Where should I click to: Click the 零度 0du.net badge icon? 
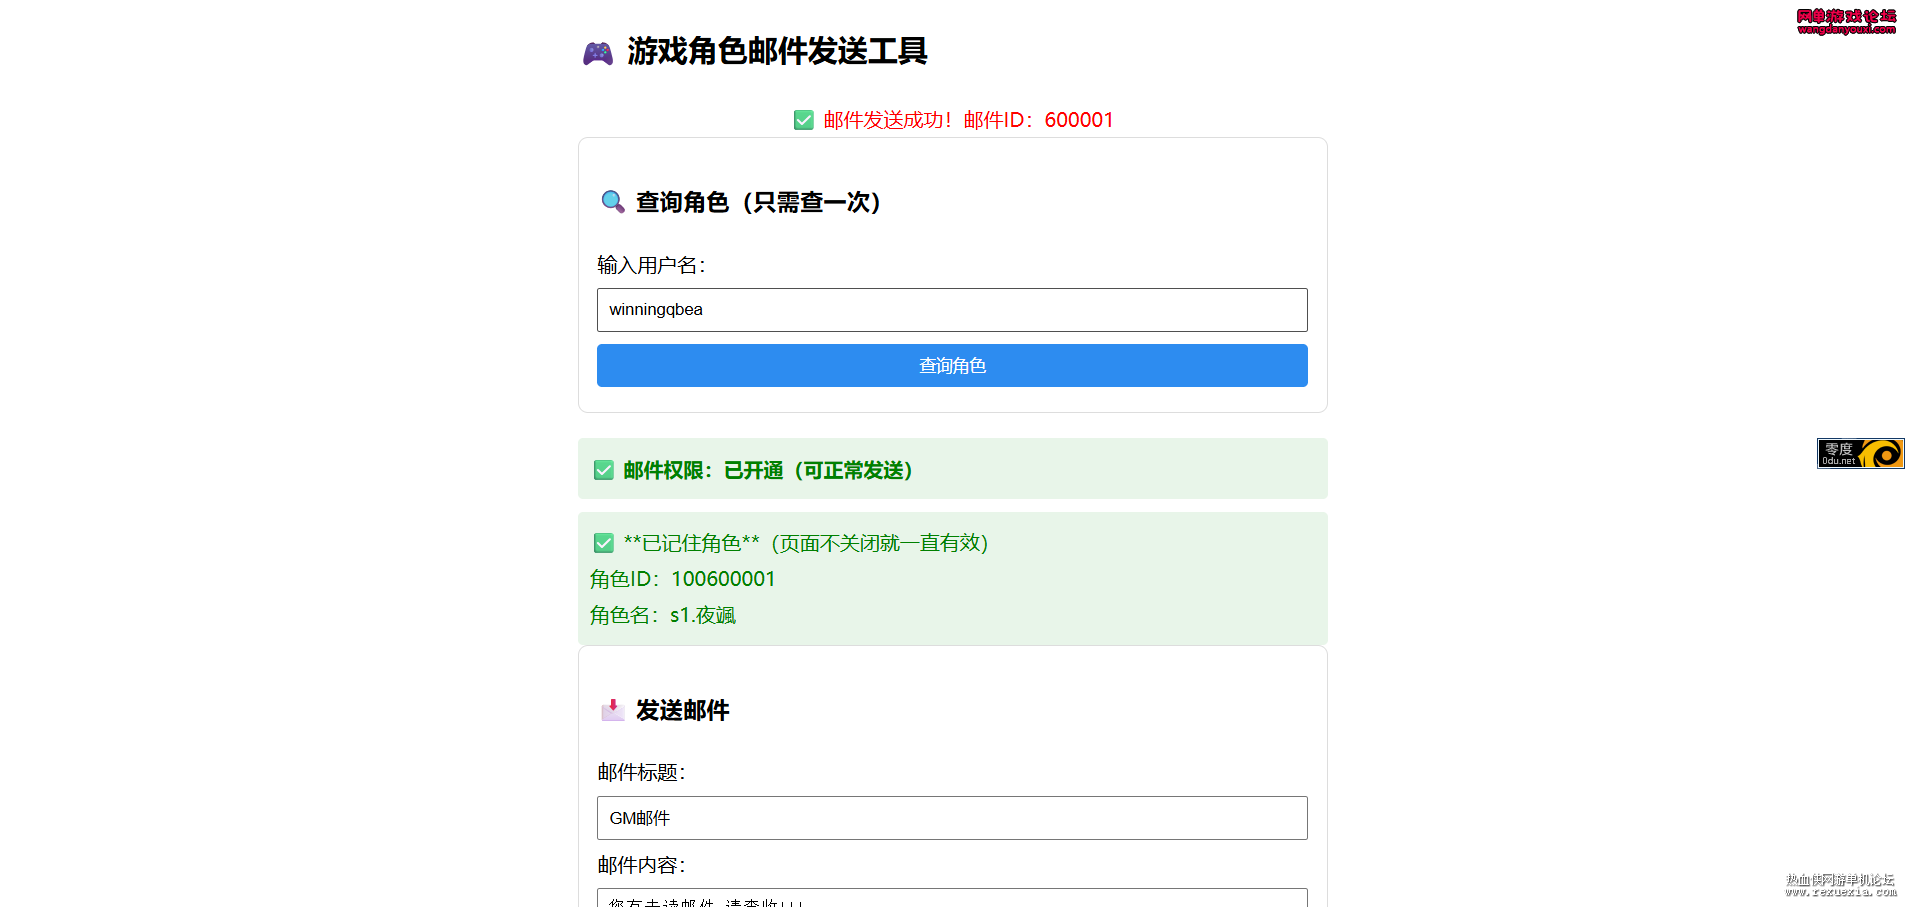(x=1860, y=453)
